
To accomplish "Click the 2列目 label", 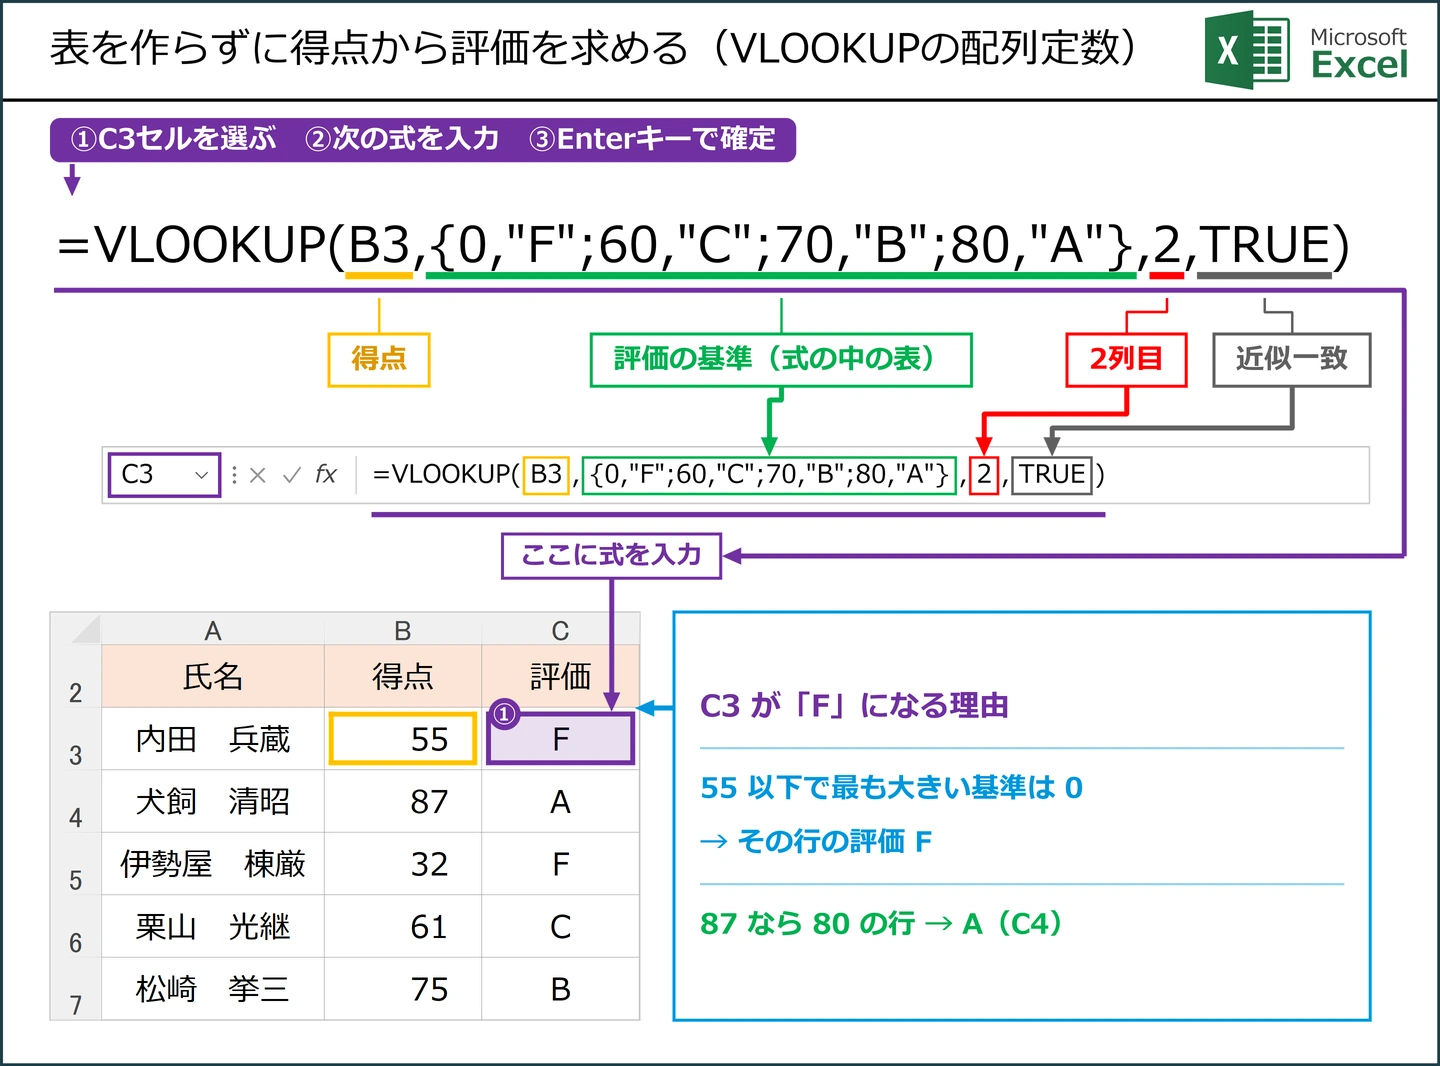I will tap(1126, 359).
